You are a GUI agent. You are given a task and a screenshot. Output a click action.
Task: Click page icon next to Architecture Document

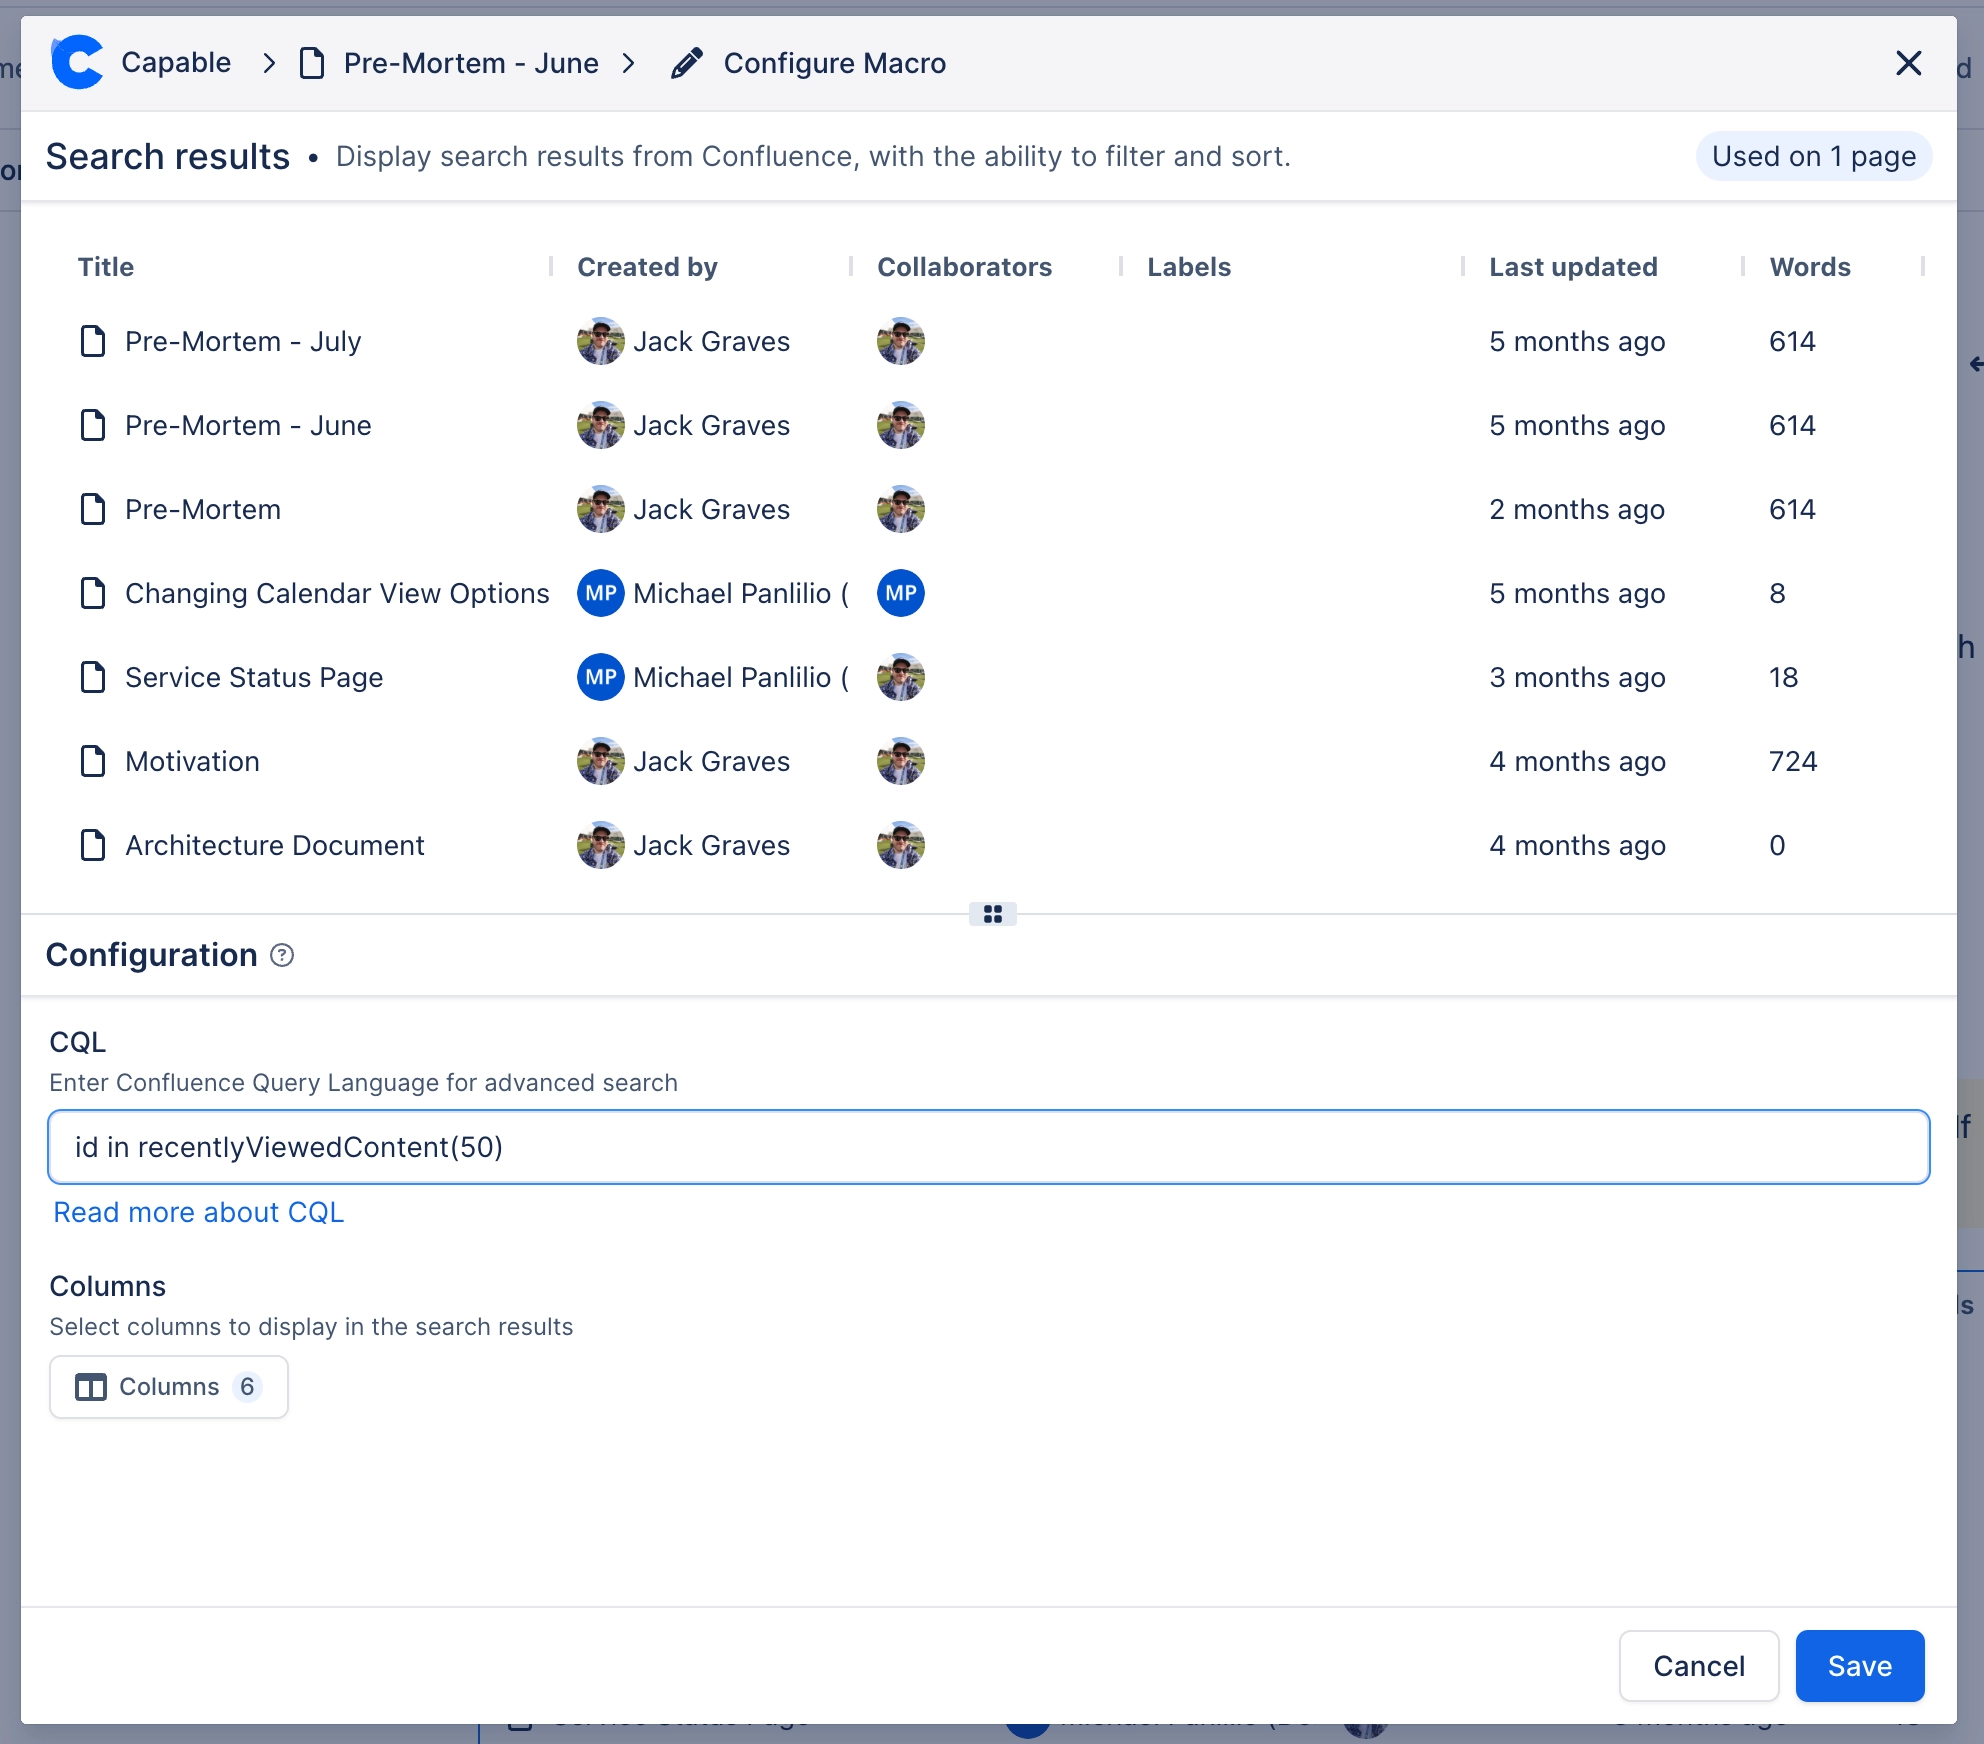pyautogui.click(x=93, y=845)
